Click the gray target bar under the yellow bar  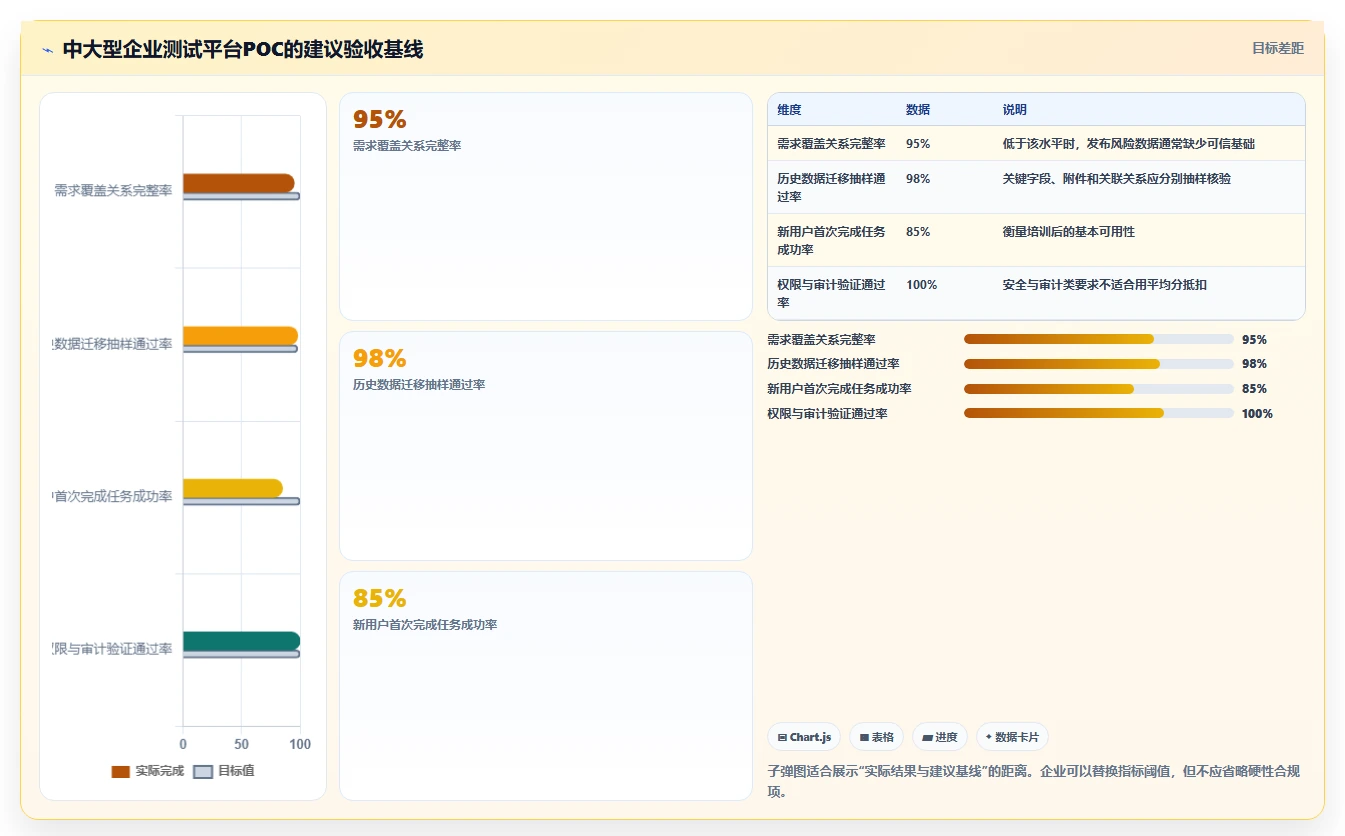(241, 501)
